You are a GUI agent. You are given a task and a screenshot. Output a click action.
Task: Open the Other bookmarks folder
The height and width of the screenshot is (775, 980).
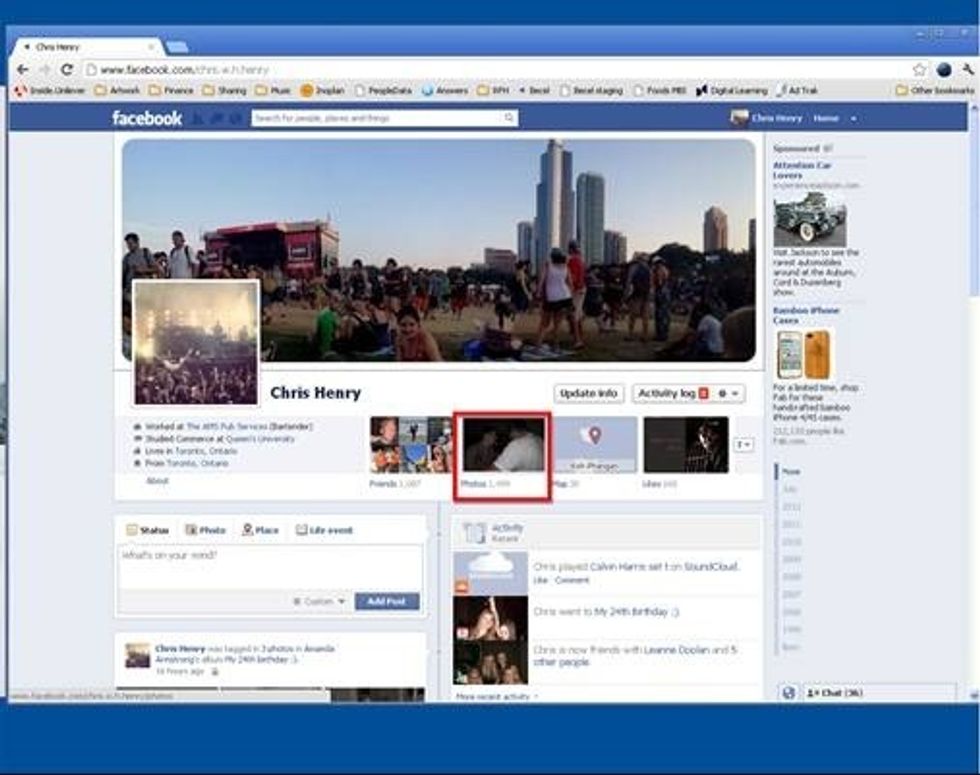935,91
